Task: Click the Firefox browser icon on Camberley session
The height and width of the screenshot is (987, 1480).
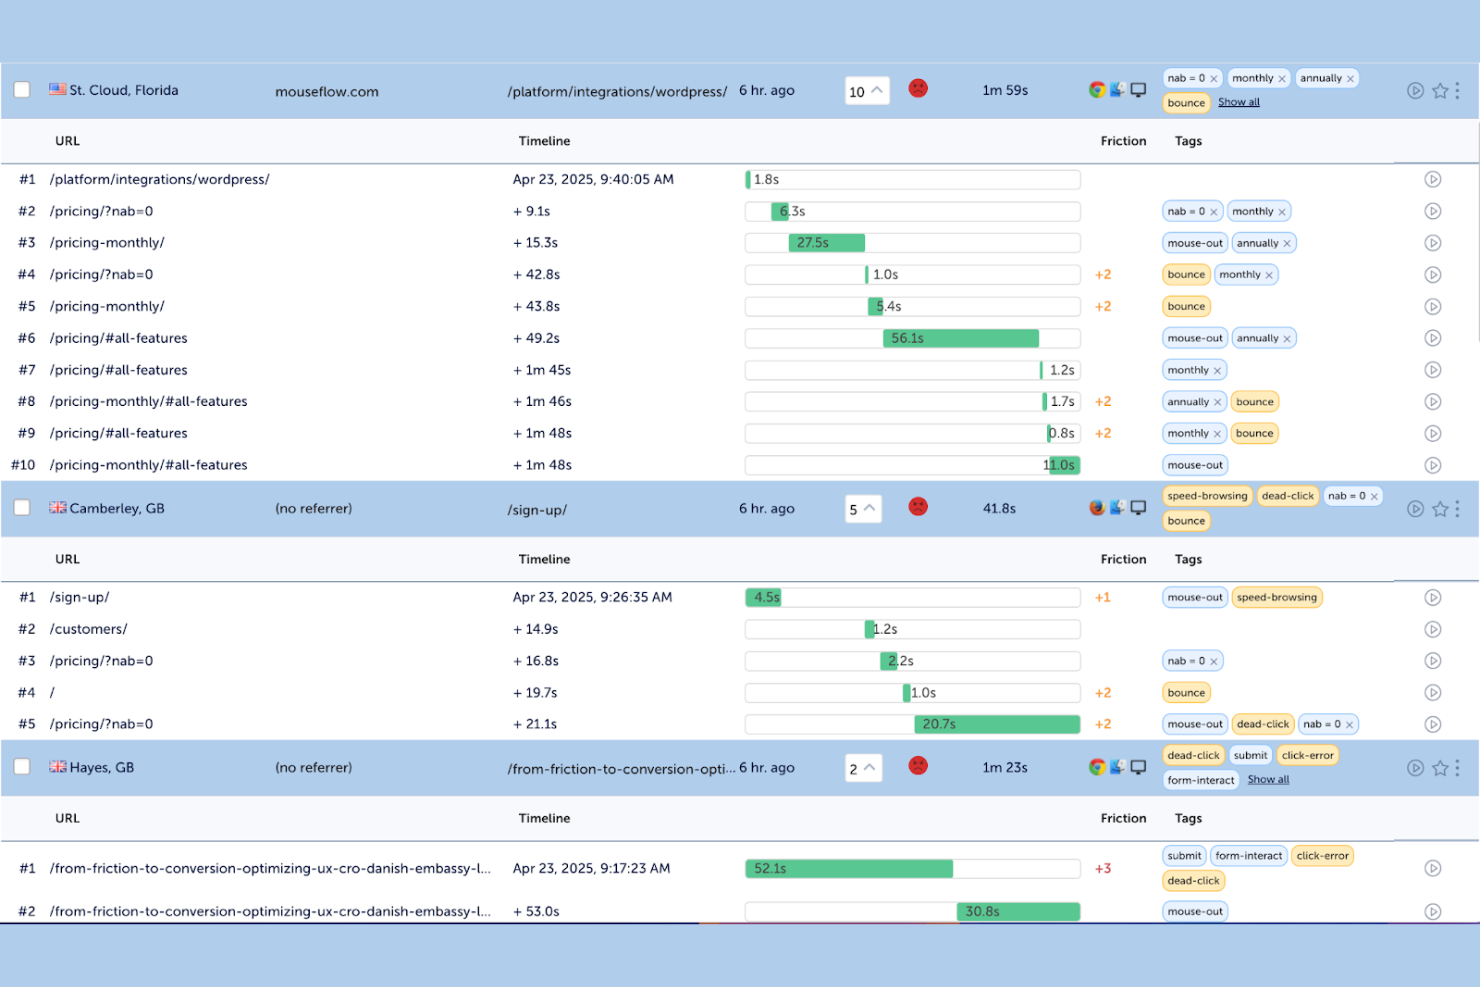Action: [x=1097, y=507]
